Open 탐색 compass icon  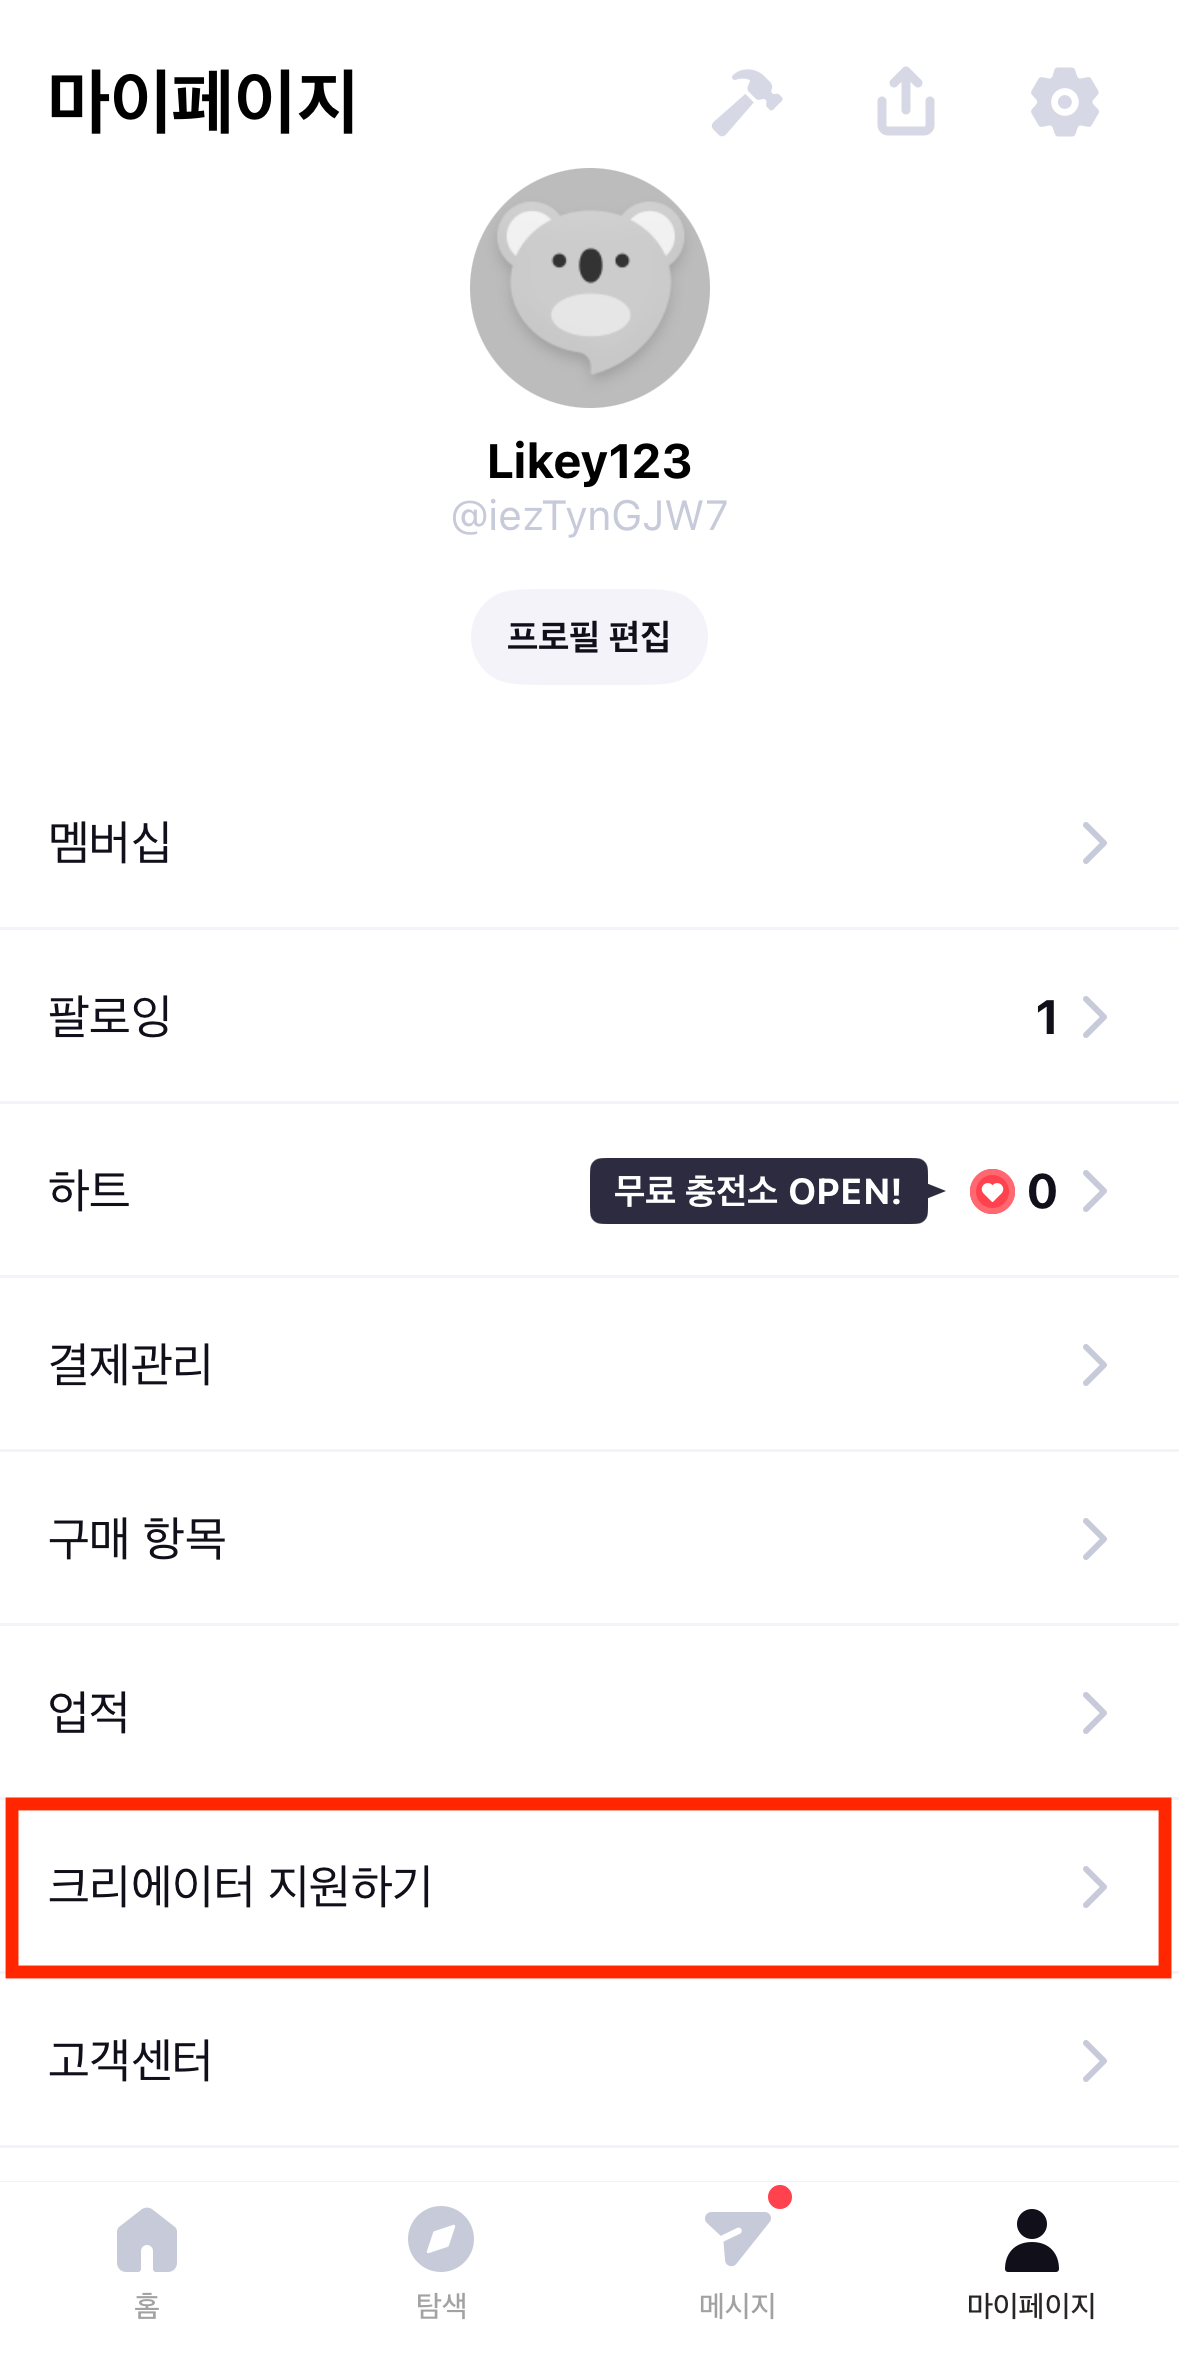441,2239
